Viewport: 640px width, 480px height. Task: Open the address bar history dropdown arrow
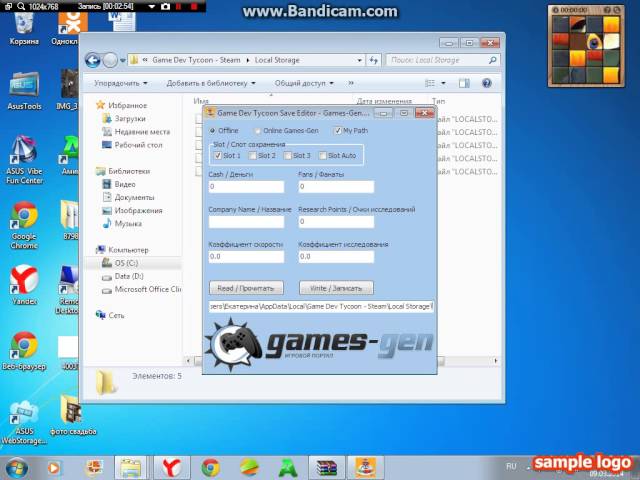pos(359,60)
